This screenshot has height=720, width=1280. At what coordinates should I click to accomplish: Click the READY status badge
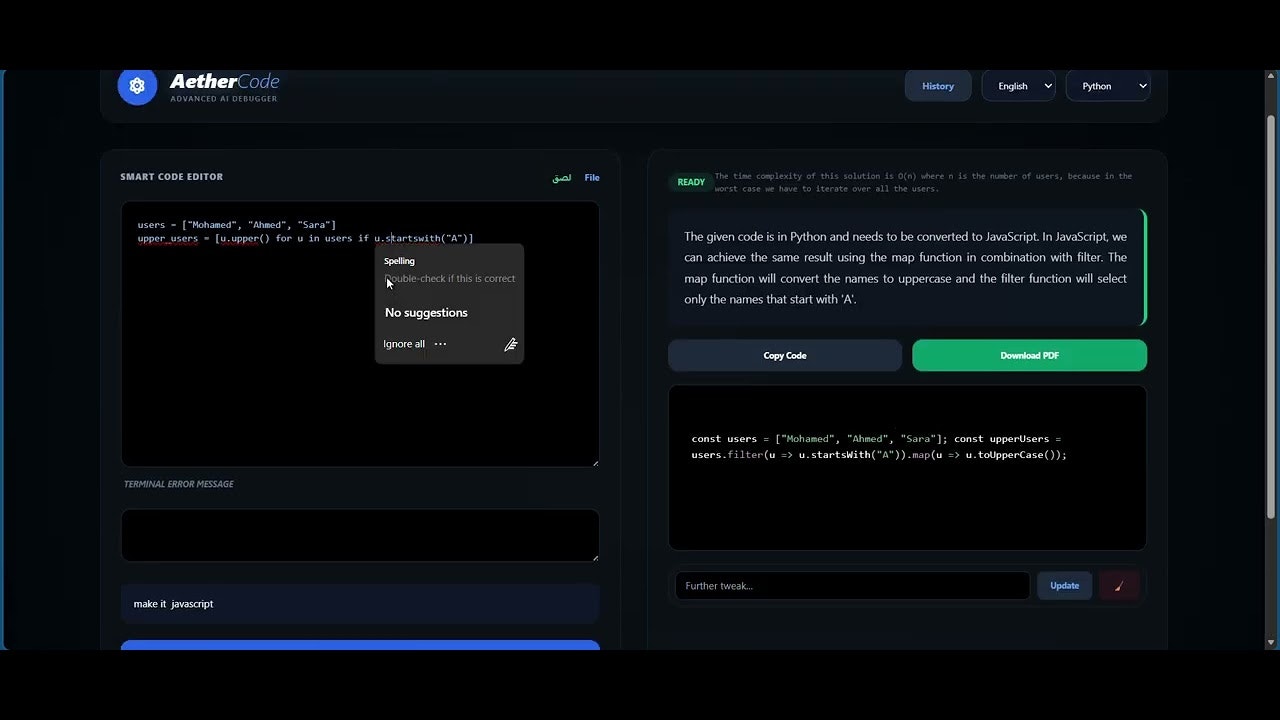[x=691, y=182]
